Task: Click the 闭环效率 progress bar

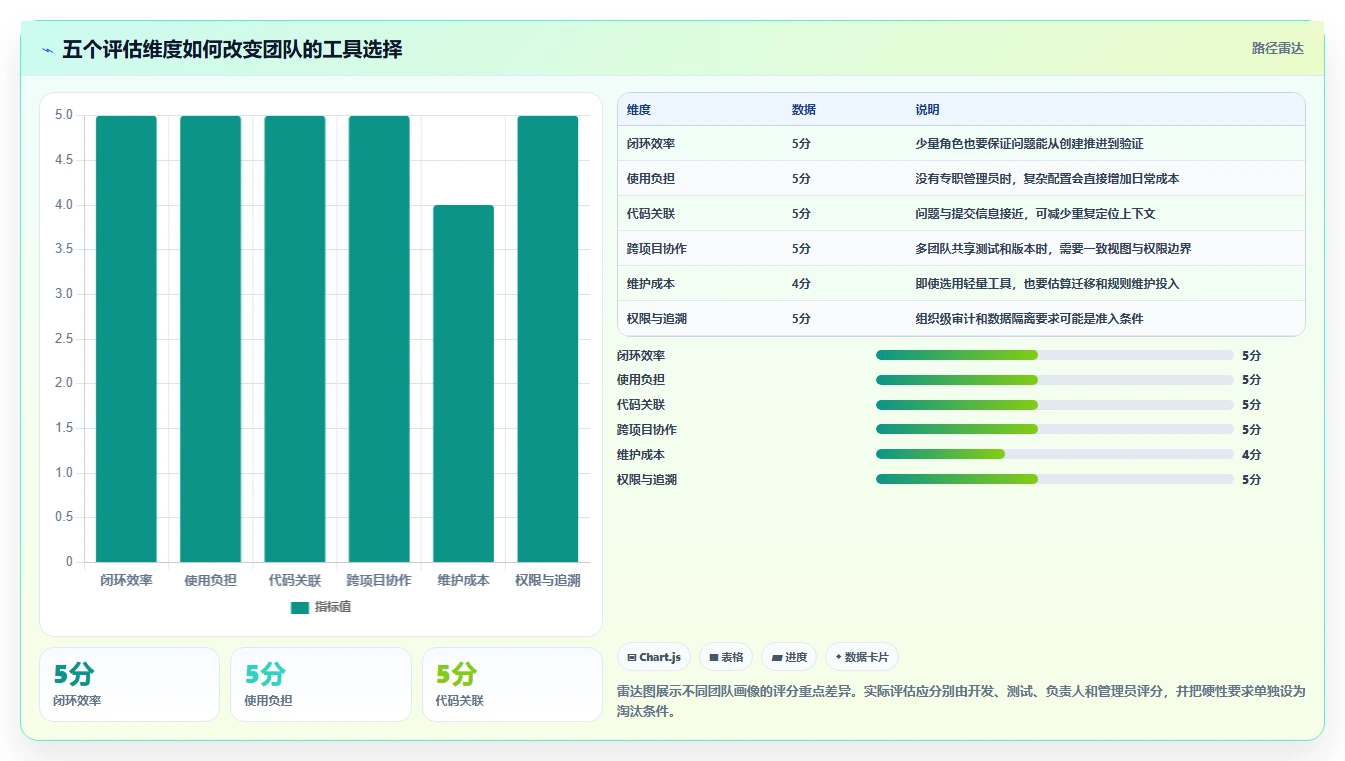Action: (1055, 355)
